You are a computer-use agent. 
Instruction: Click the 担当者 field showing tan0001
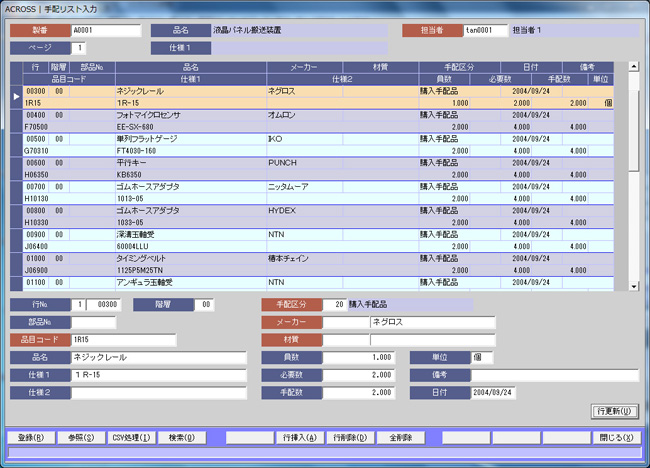click(x=485, y=30)
